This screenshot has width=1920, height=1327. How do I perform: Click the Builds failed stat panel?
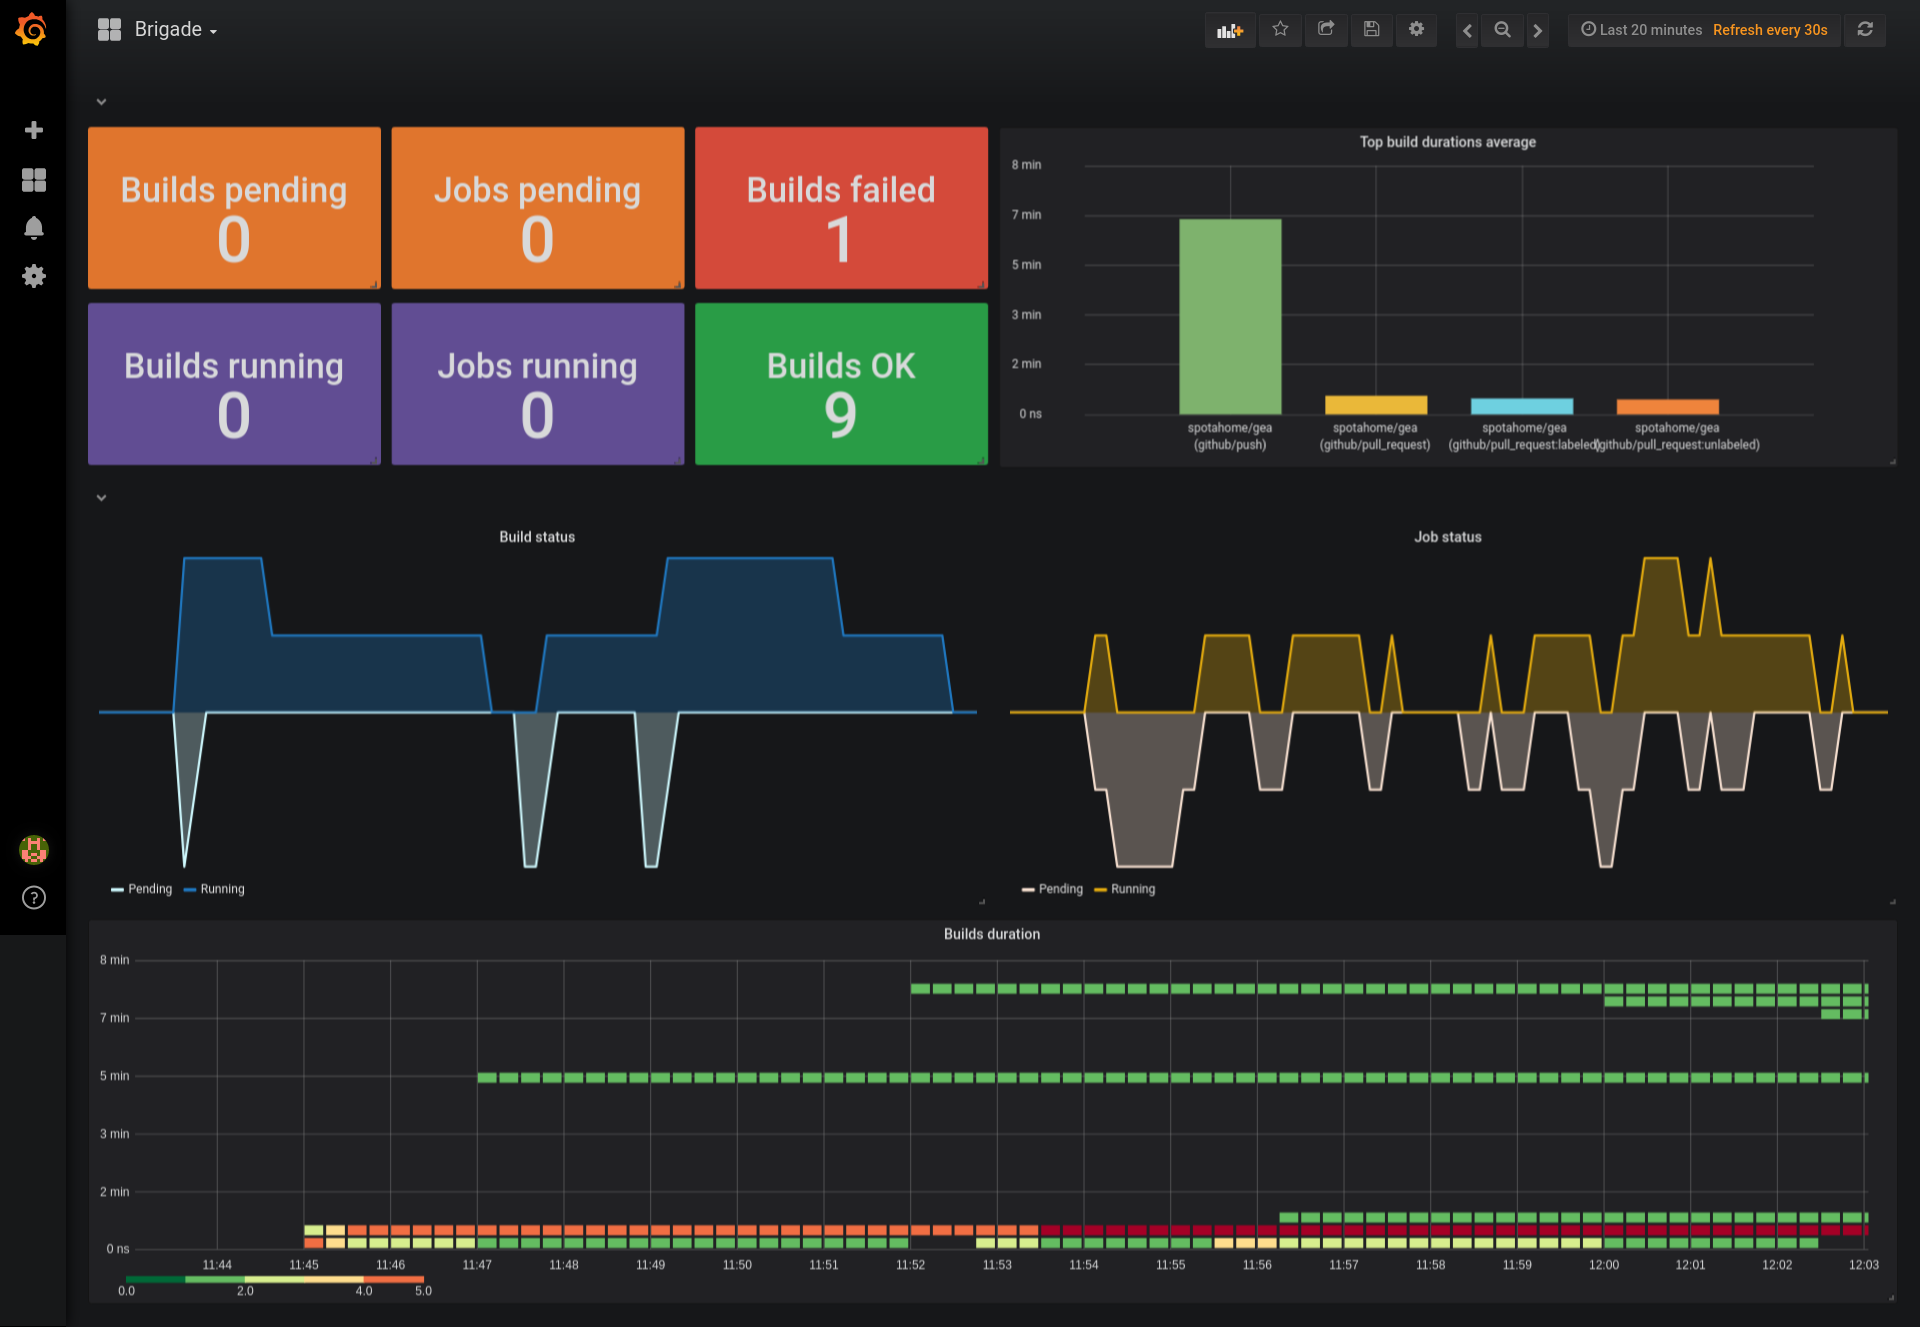[x=841, y=208]
